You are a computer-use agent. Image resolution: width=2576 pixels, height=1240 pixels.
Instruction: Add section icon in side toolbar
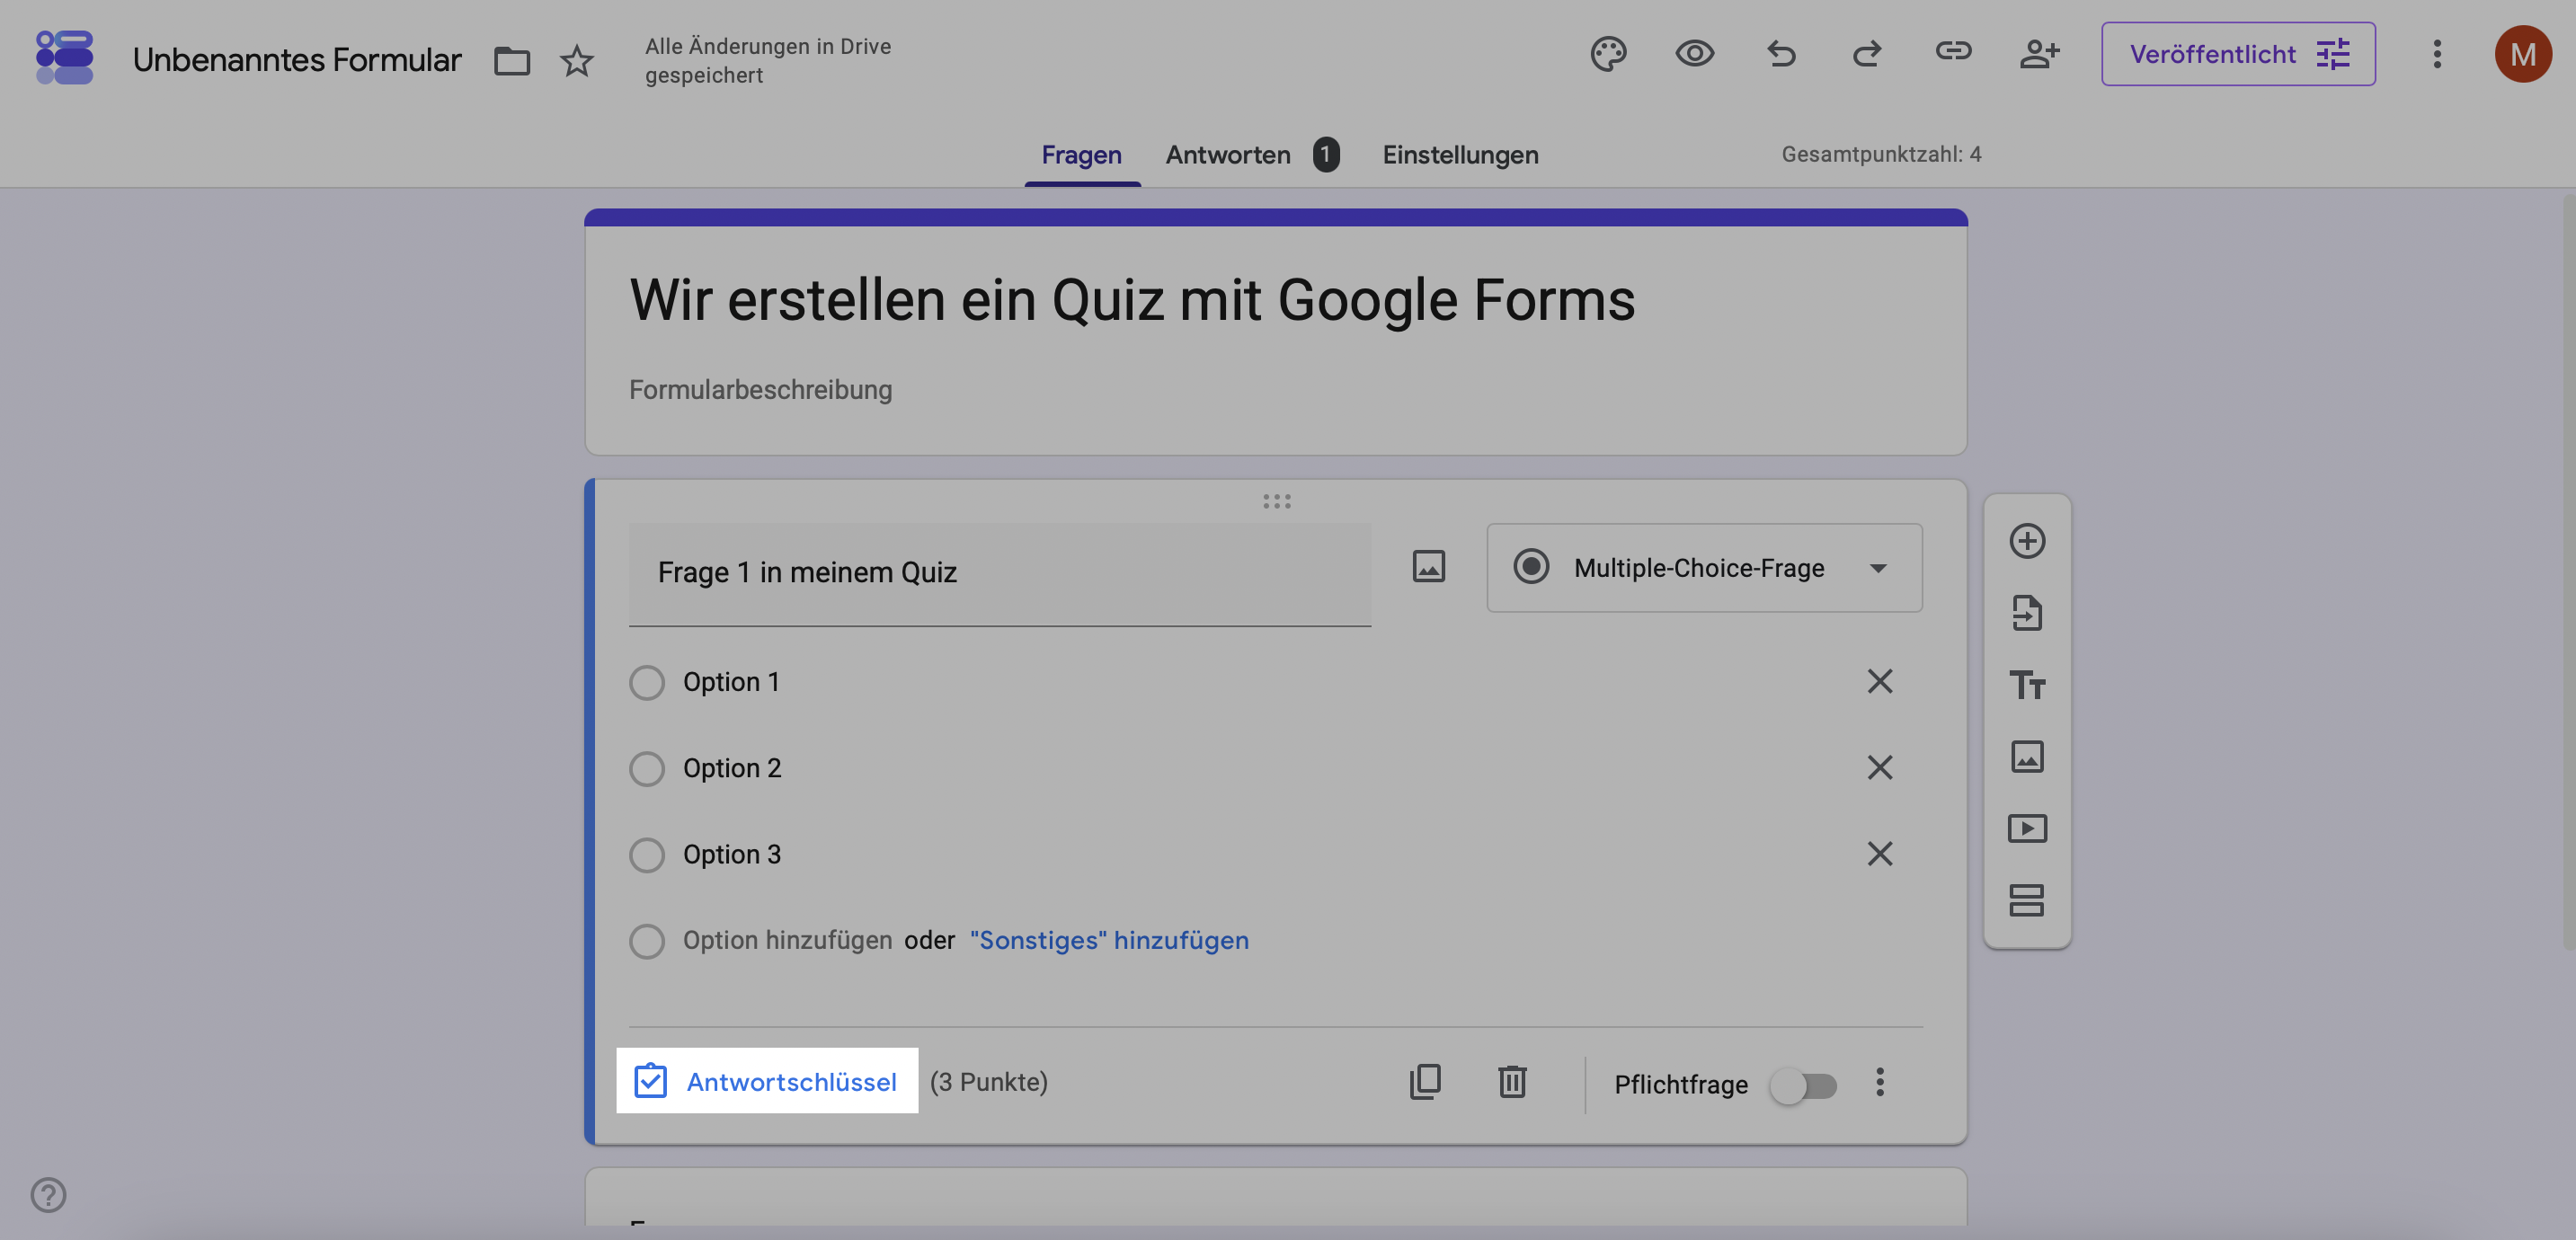pos(2026,900)
